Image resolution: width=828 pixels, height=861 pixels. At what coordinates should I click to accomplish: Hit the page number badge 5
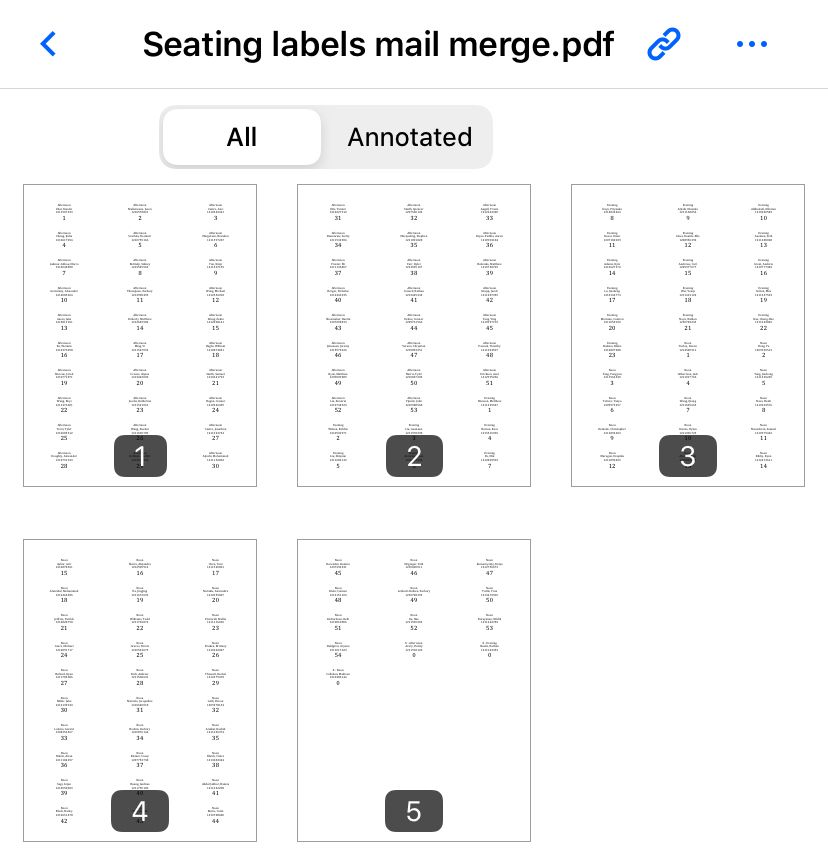pos(414,811)
